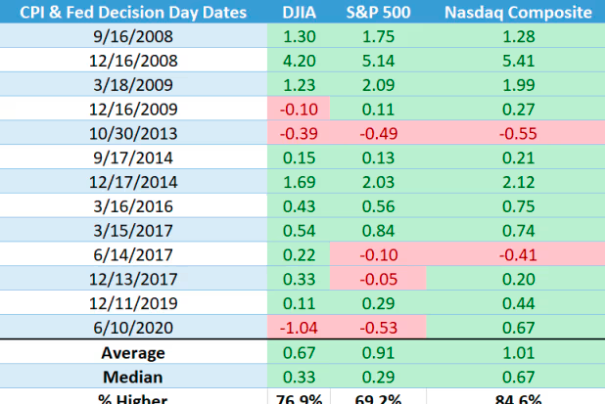605x406 pixels.
Task: Select the 12/16/2008 date row label
Action: pyautogui.click(x=132, y=60)
